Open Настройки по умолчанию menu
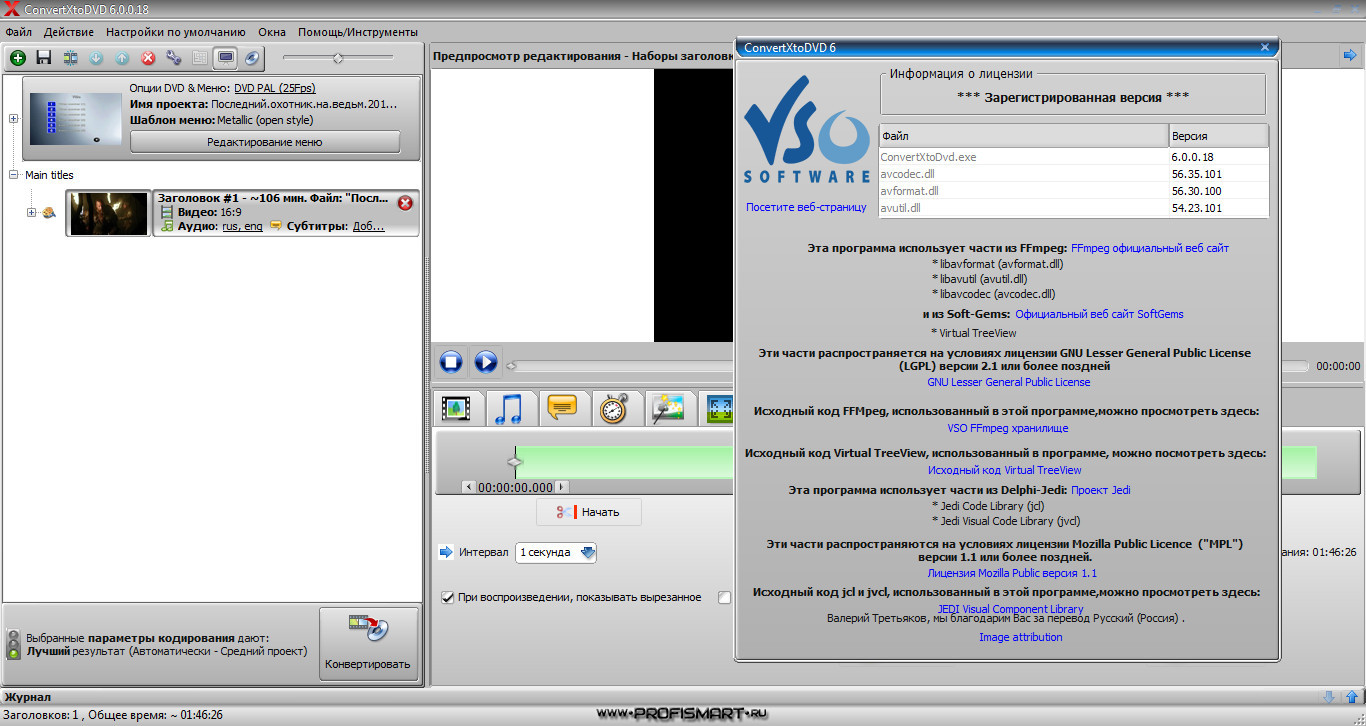 click(176, 32)
